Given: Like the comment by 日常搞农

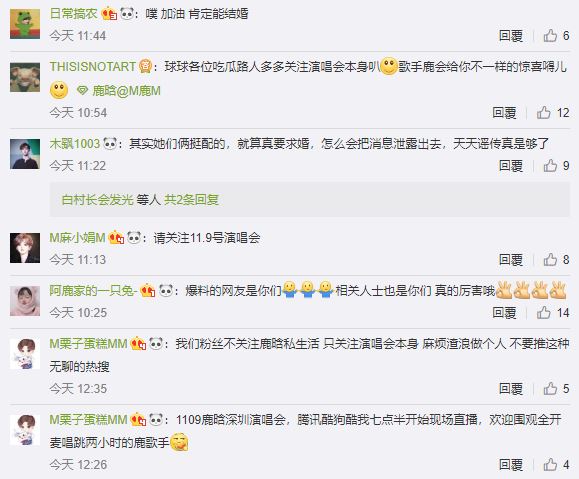Looking at the screenshot, I should pos(550,35).
